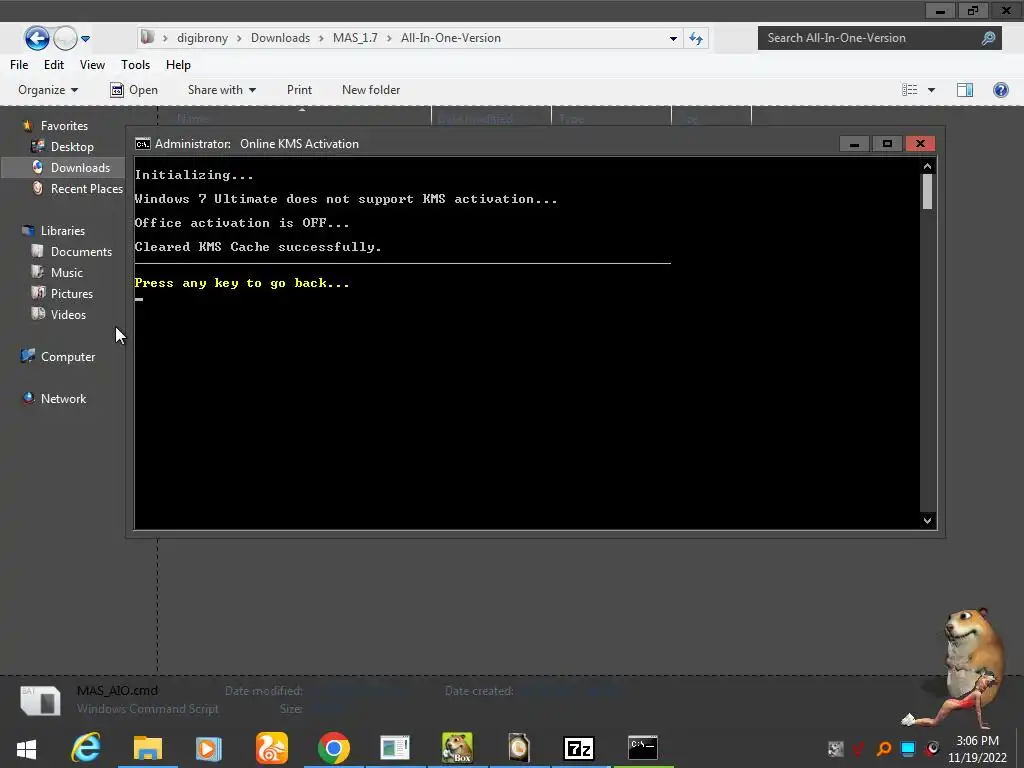This screenshot has width=1024, height=768.
Task: Click the red V tray icon
Action: (859, 748)
